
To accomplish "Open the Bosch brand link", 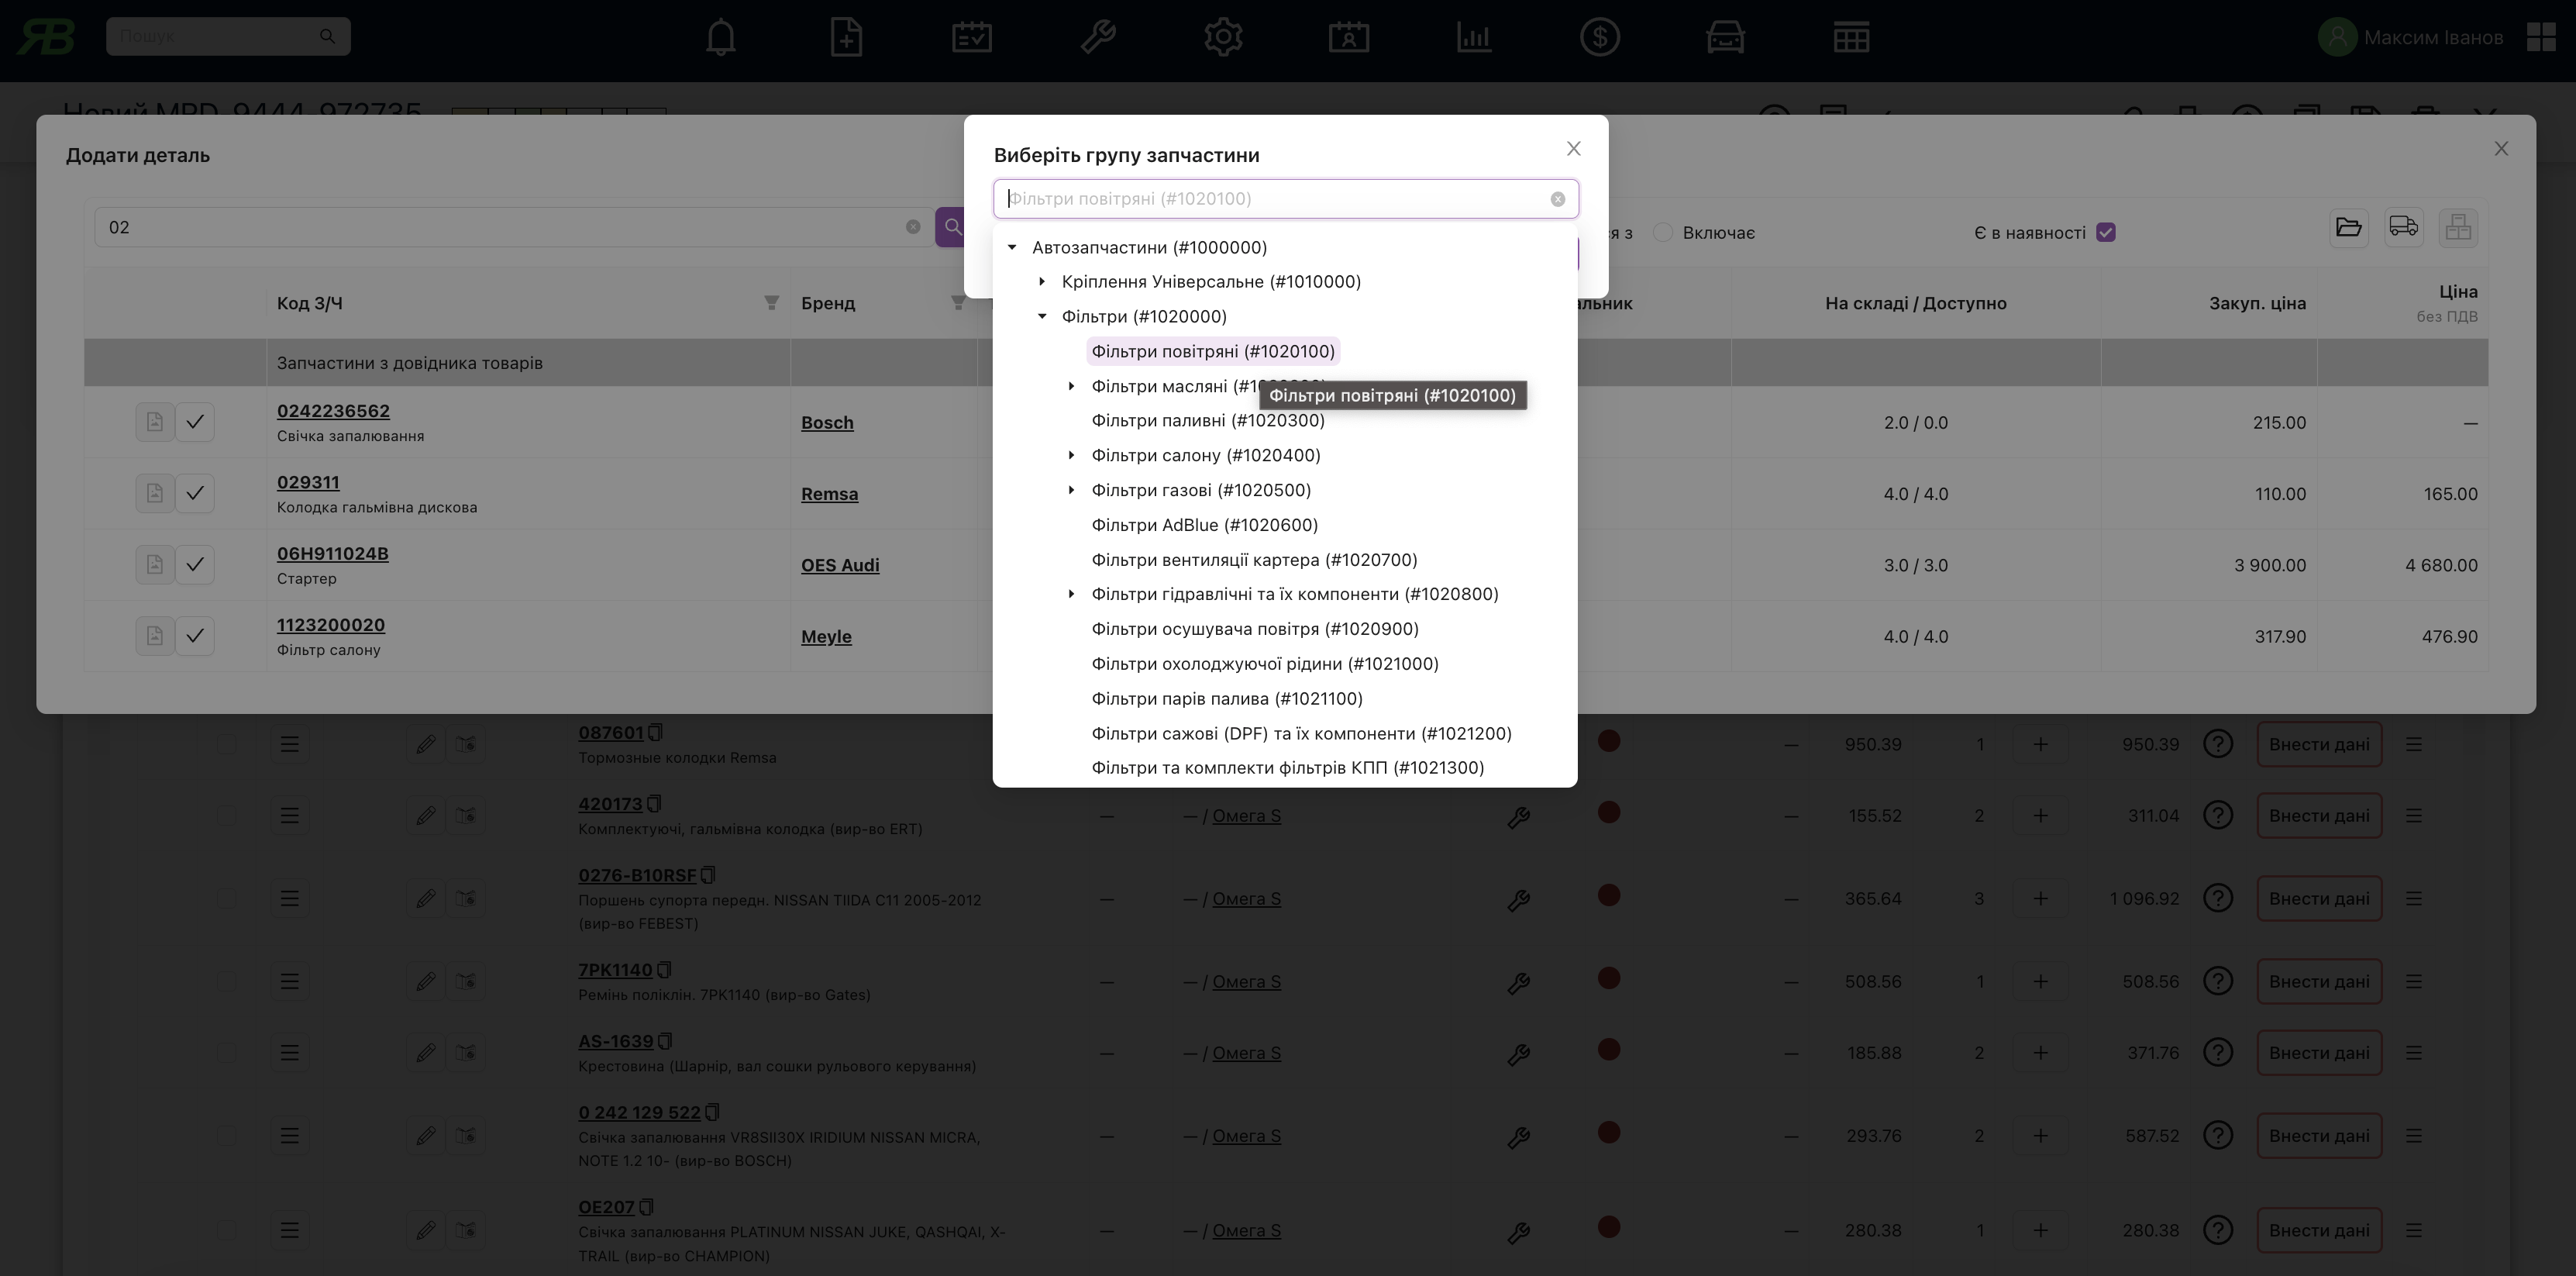I will [827, 423].
